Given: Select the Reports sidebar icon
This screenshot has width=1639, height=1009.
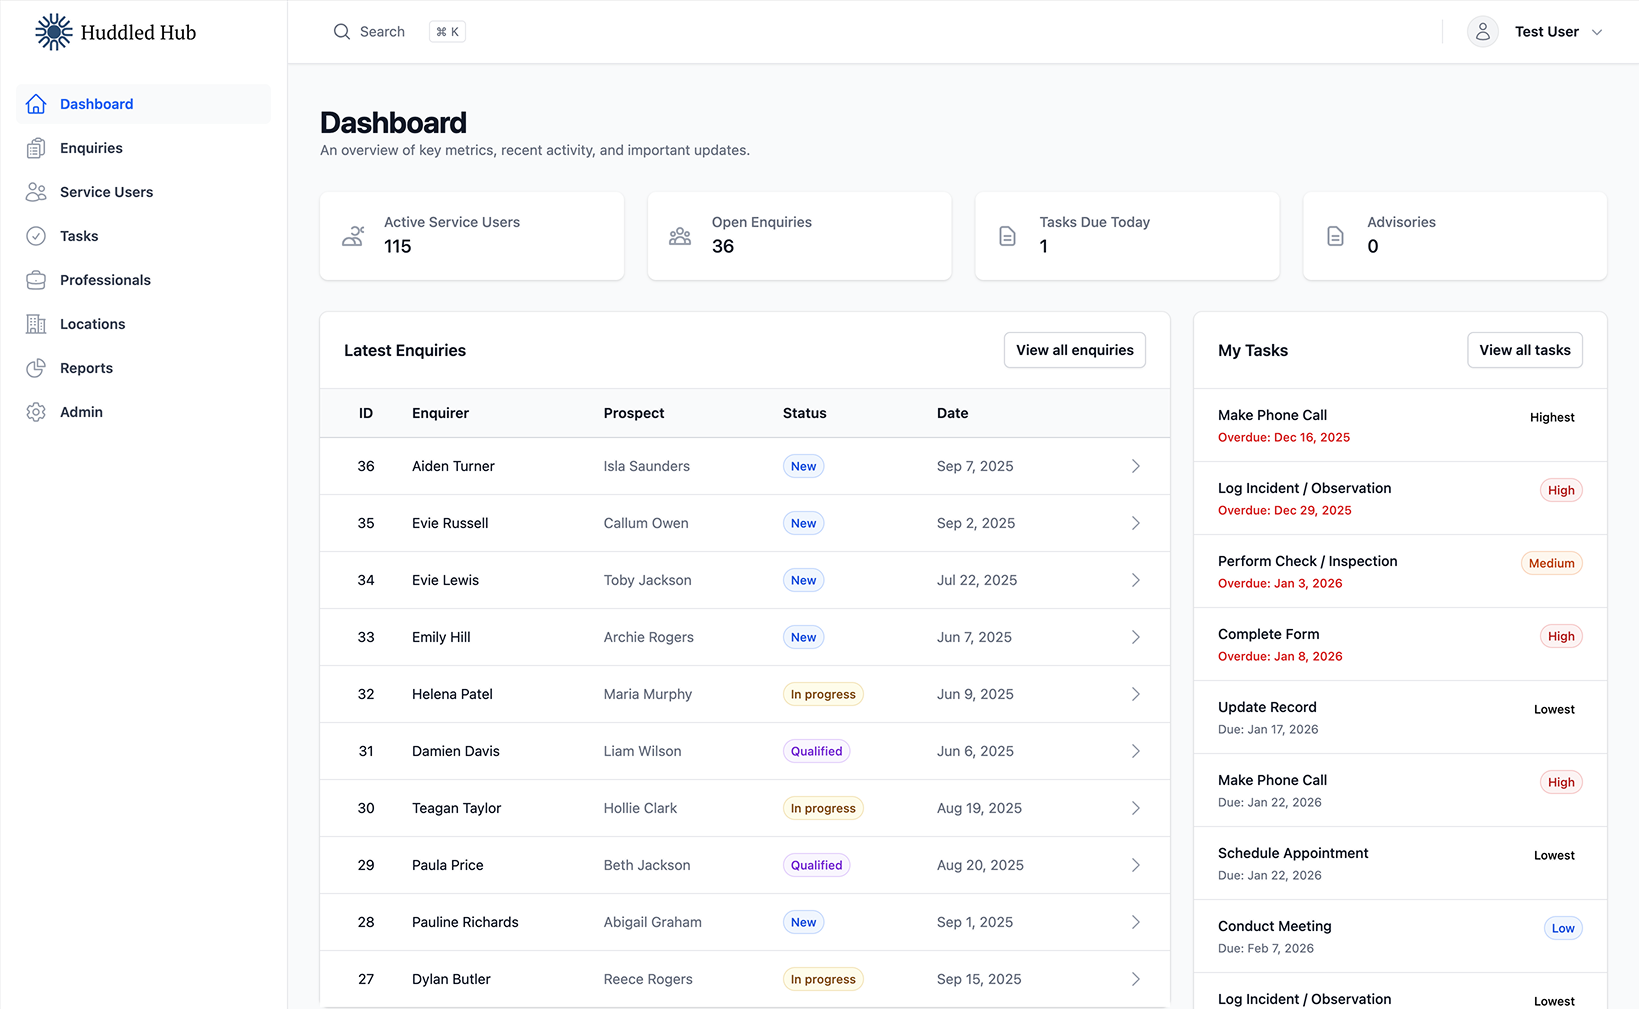Looking at the screenshot, I should (36, 368).
